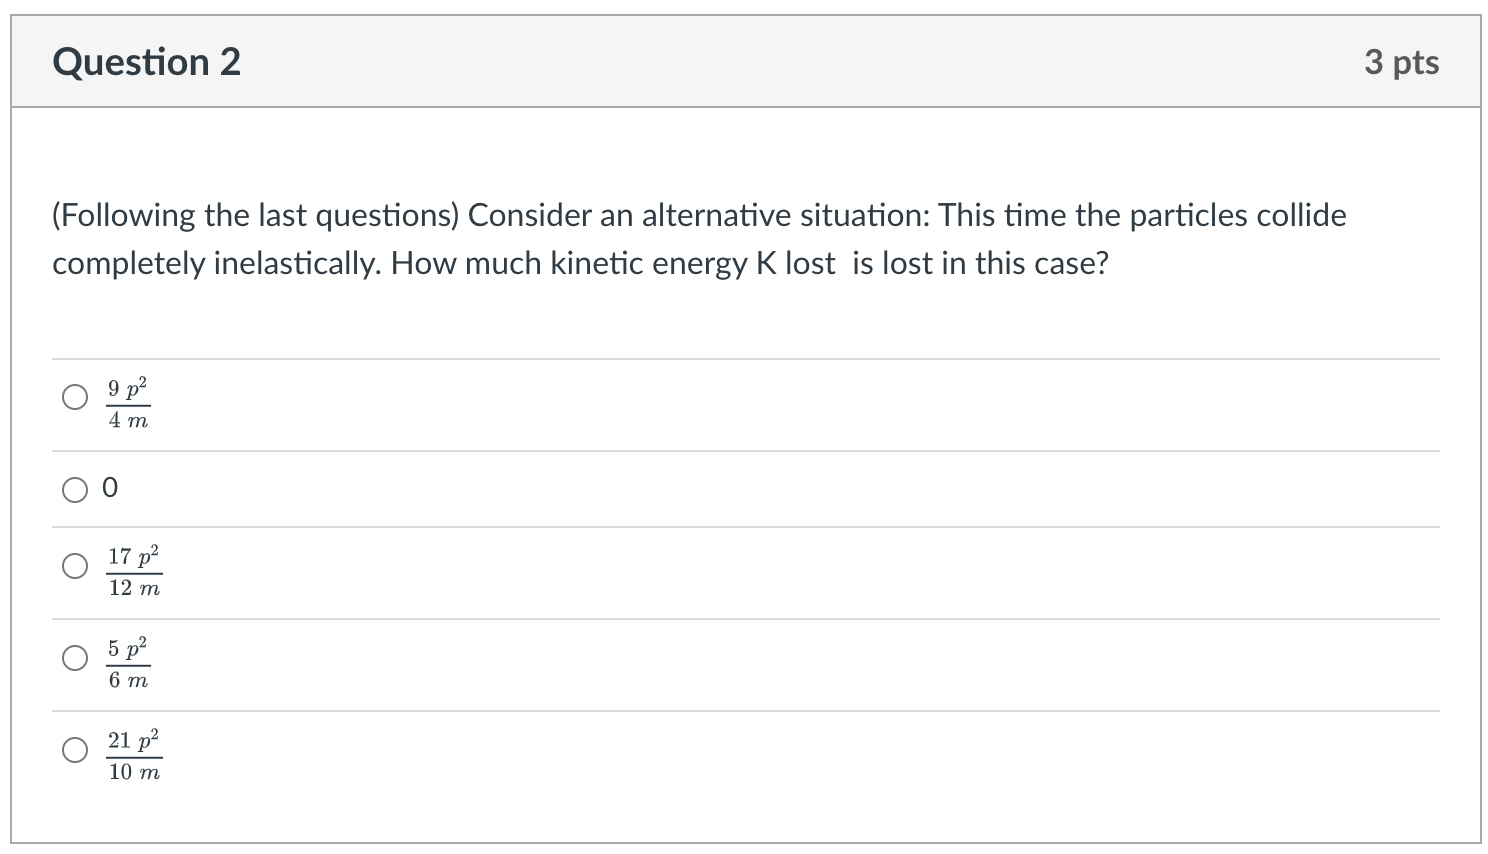Choose the radio button for answer 0
This screenshot has width=1488, height=854.
coord(75,489)
